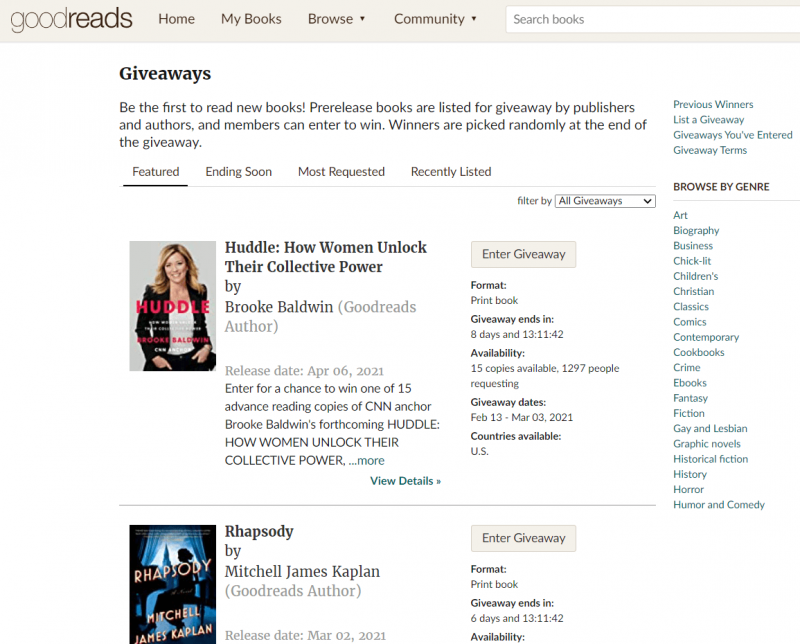Click the Goodreads logo
Screen dimensions: 800x644
70,19
